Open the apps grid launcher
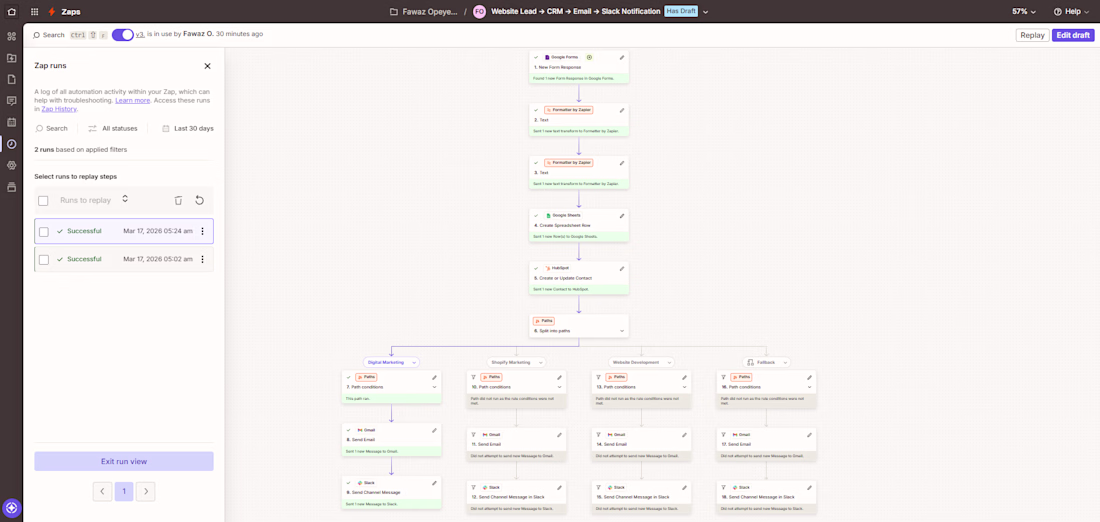1100x522 pixels. [34, 11]
